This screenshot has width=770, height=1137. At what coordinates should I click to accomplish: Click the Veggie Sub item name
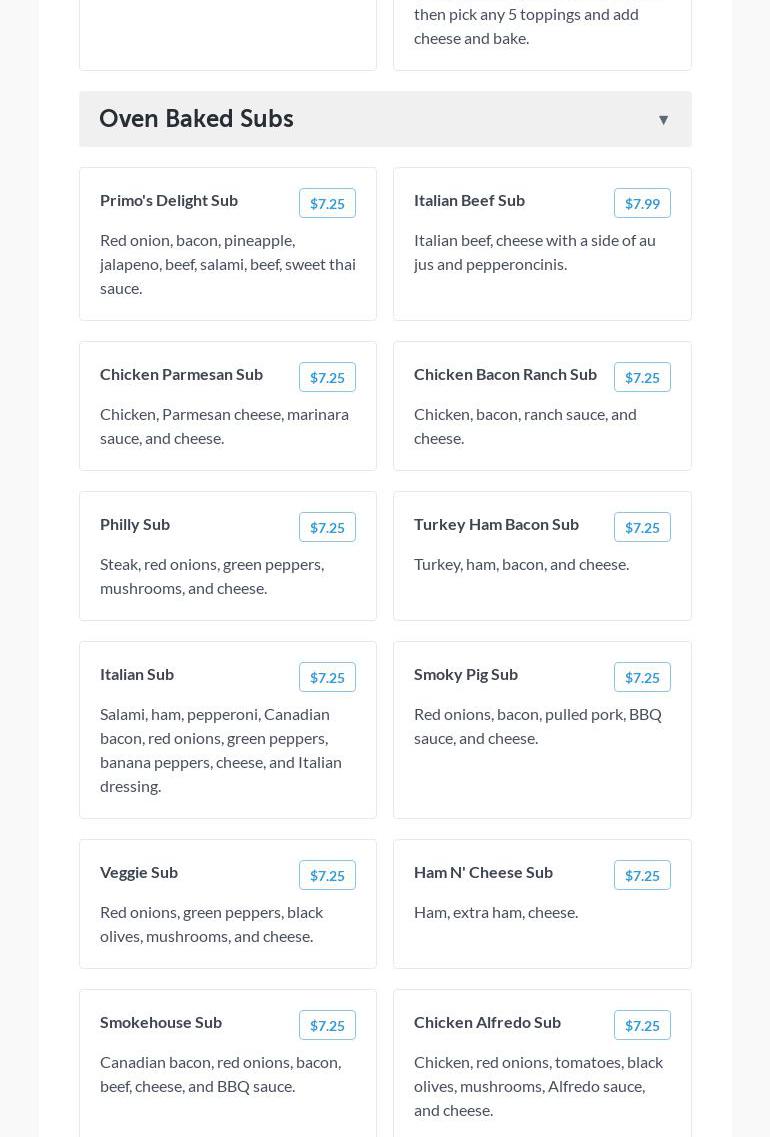tap(139, 872)
